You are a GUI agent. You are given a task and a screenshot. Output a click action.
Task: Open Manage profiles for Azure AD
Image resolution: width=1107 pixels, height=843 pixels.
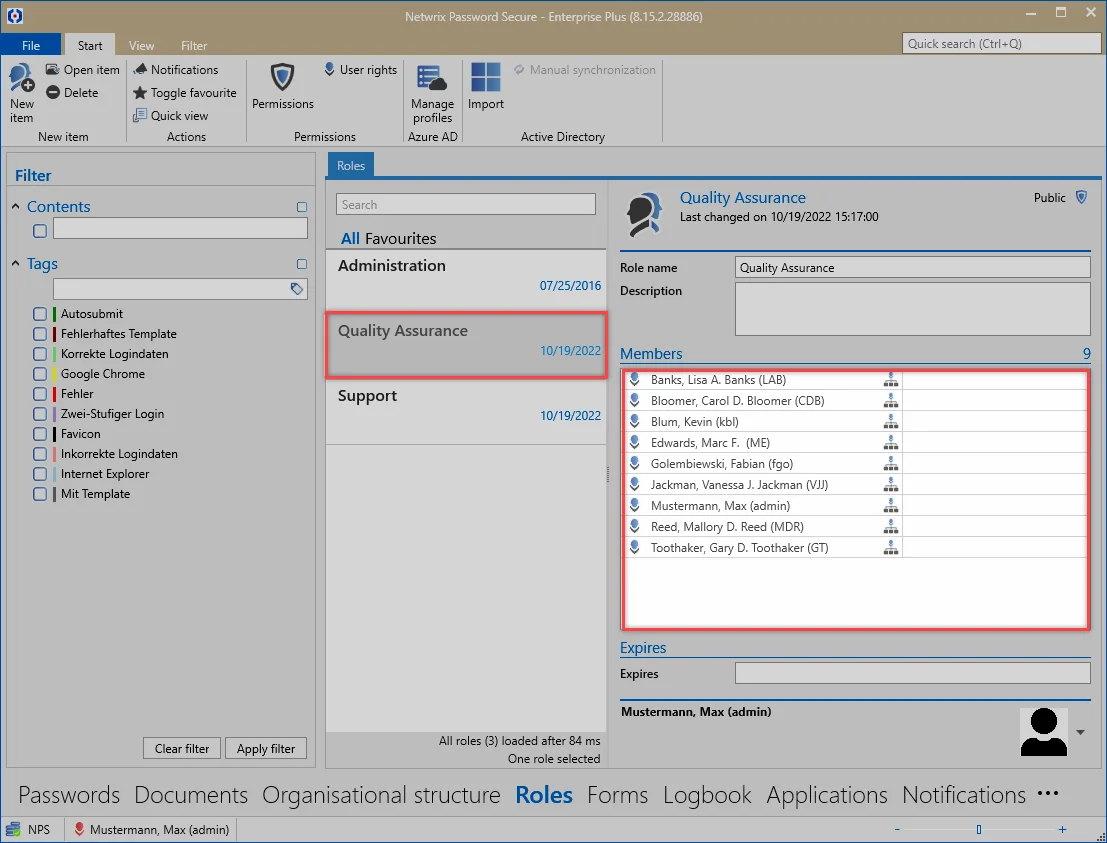[432, 78]
